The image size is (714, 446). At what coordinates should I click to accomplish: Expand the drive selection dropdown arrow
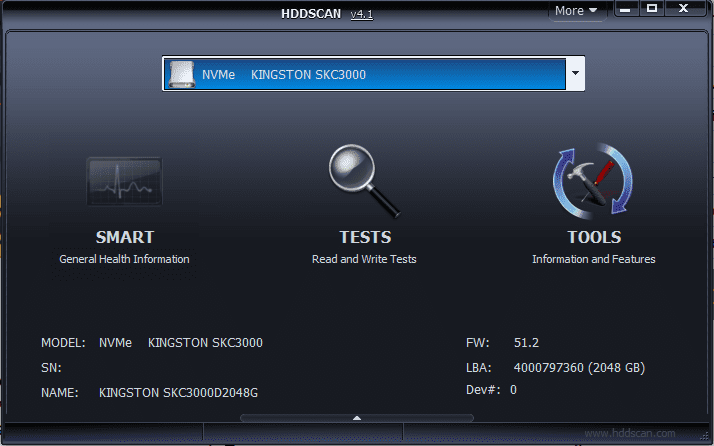tap(576, 73)
